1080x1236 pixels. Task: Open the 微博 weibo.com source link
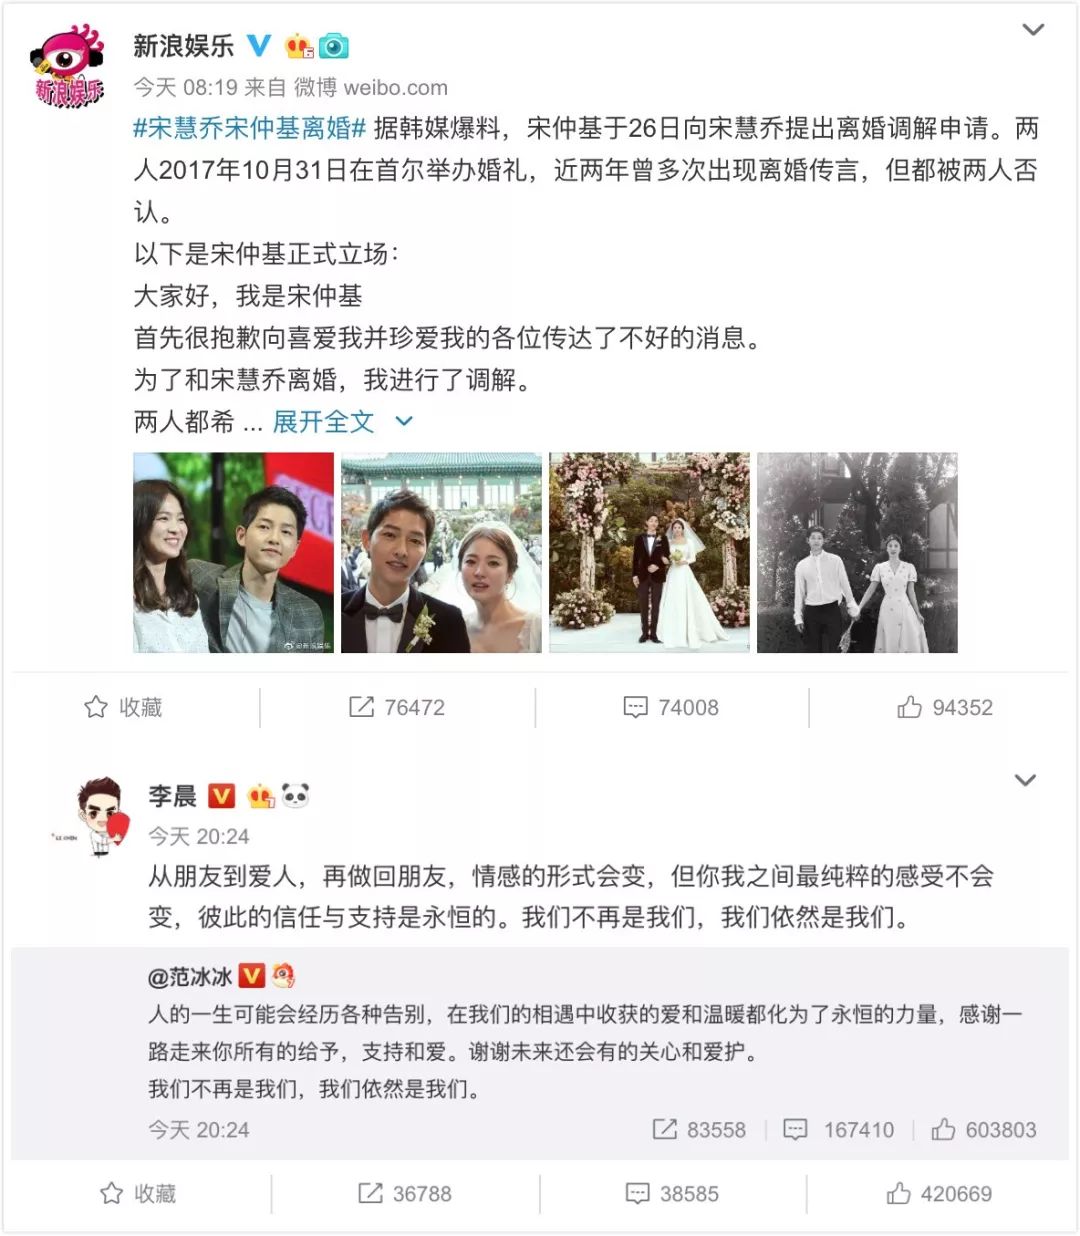(x=370, y=88)
